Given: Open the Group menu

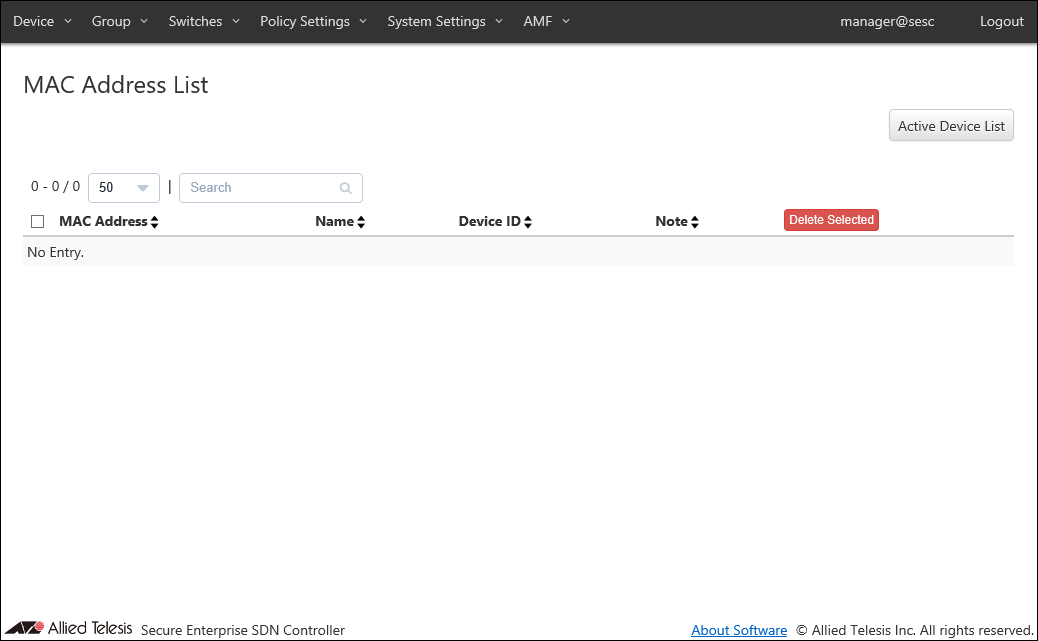Looking at the screenshot, I should tap(119, 21).
